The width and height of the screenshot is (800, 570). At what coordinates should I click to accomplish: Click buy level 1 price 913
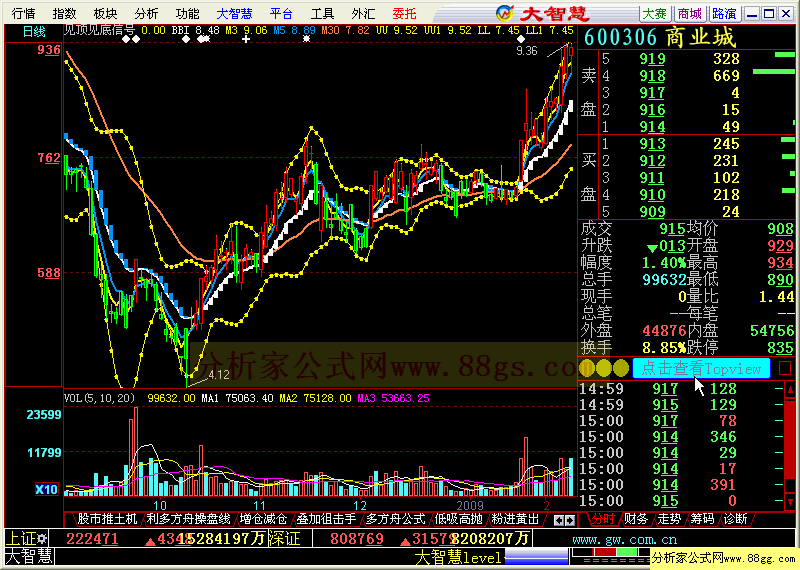[x=652, y=144]
